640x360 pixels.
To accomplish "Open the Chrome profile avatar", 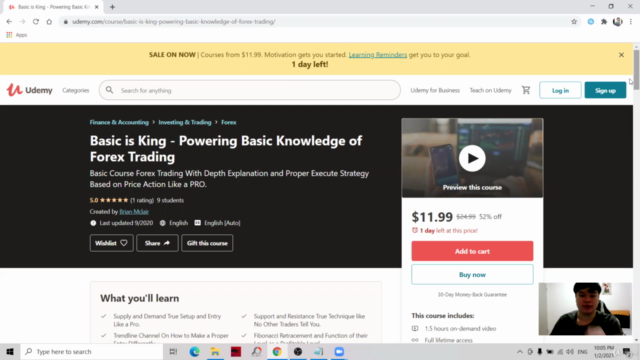I will point(618,22).
